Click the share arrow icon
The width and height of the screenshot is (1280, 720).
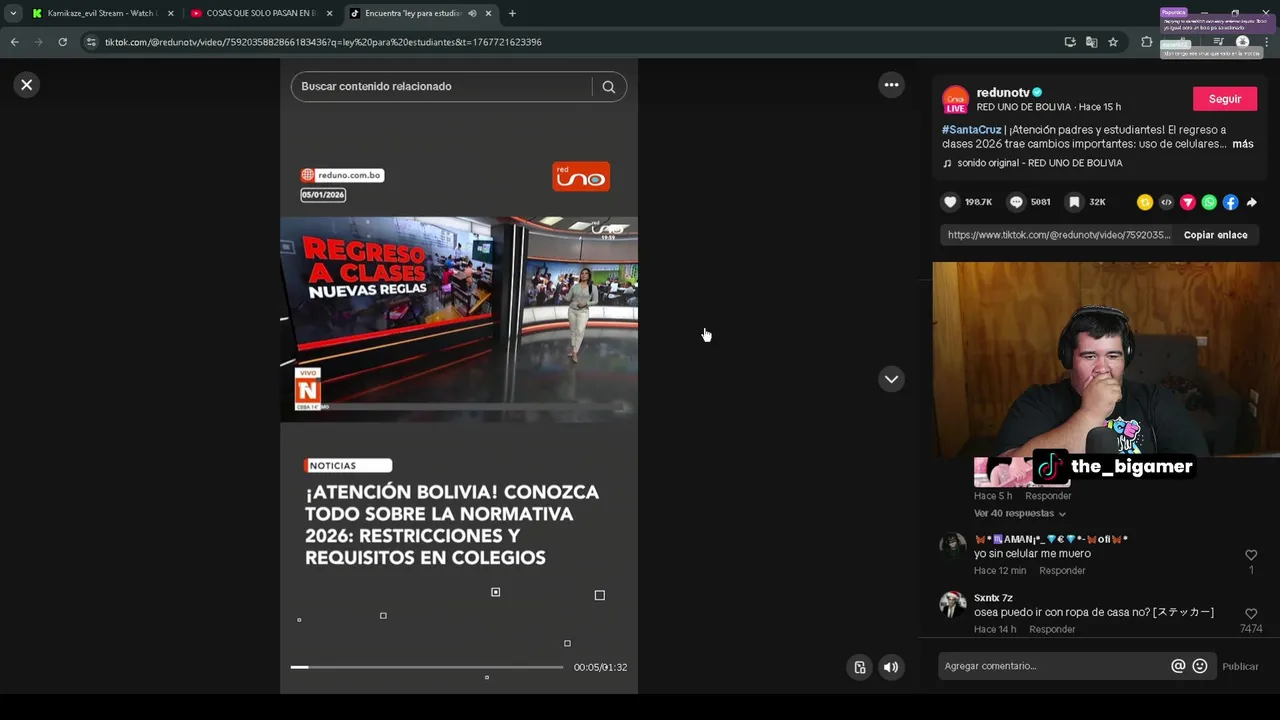[x=1252, y=202]
